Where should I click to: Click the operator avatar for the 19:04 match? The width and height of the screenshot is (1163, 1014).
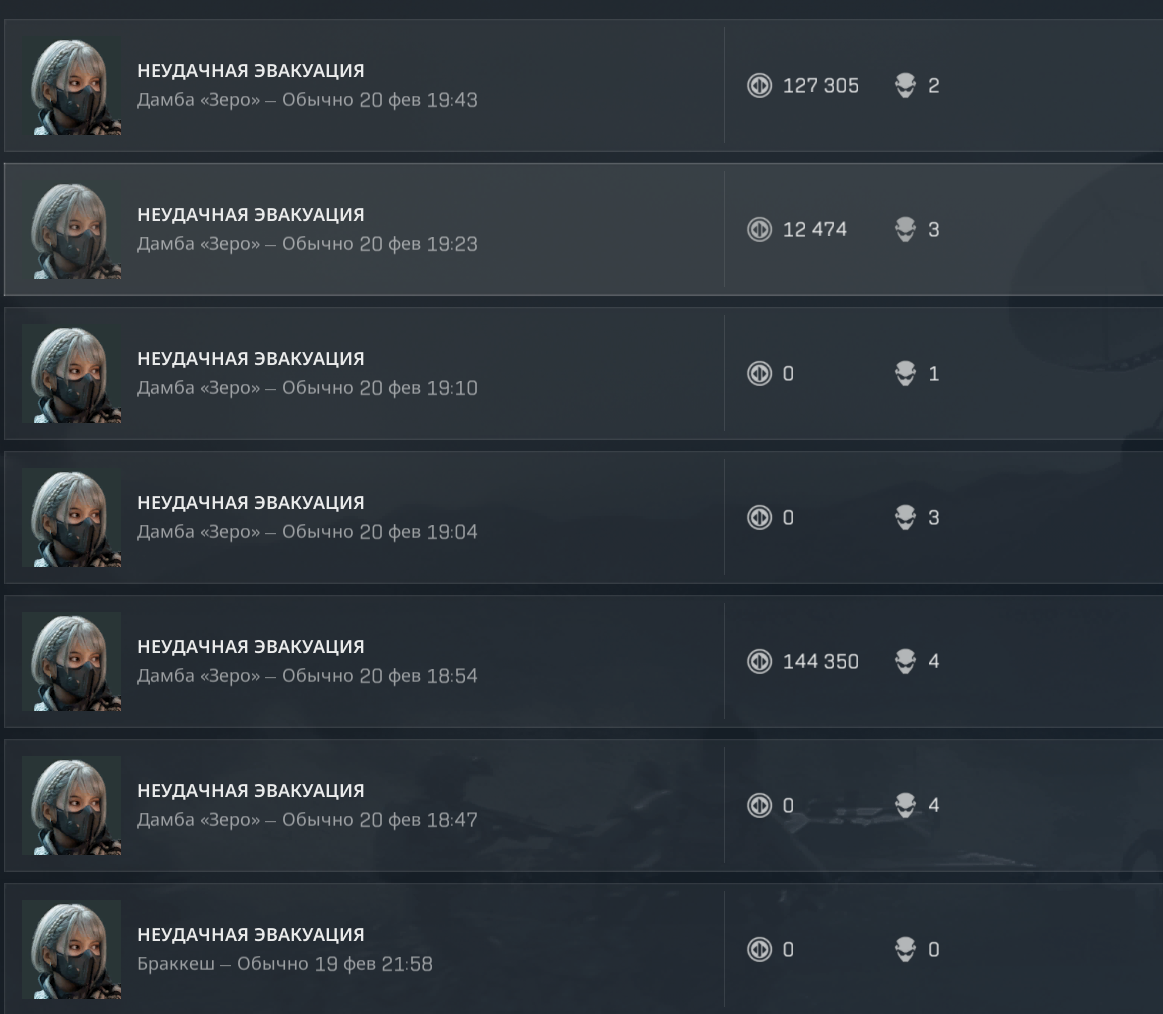[72, 518]
